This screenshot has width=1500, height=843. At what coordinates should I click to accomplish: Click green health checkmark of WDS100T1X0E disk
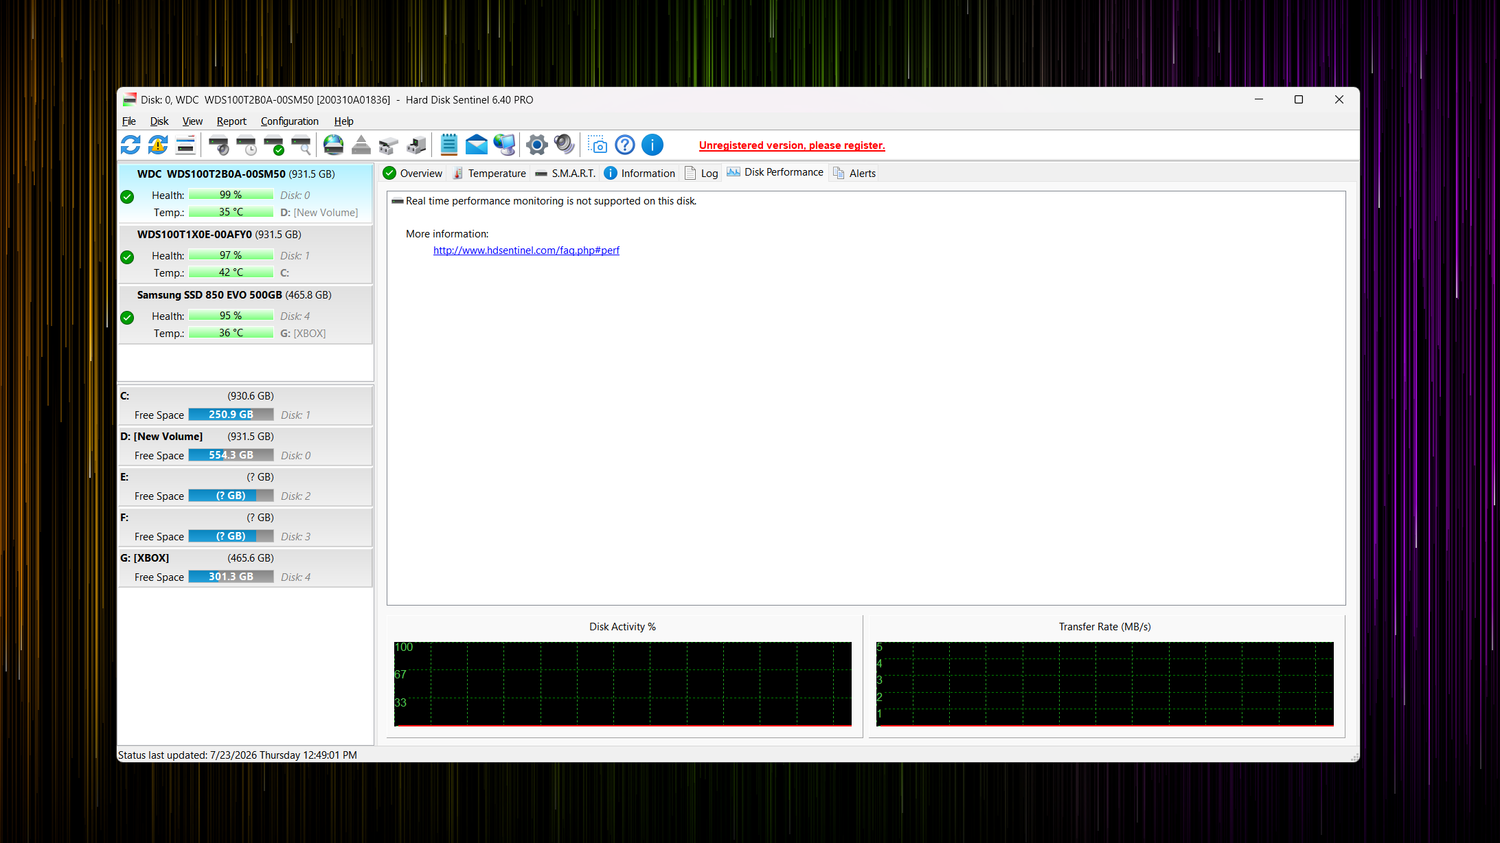click(x=127, y=257)
